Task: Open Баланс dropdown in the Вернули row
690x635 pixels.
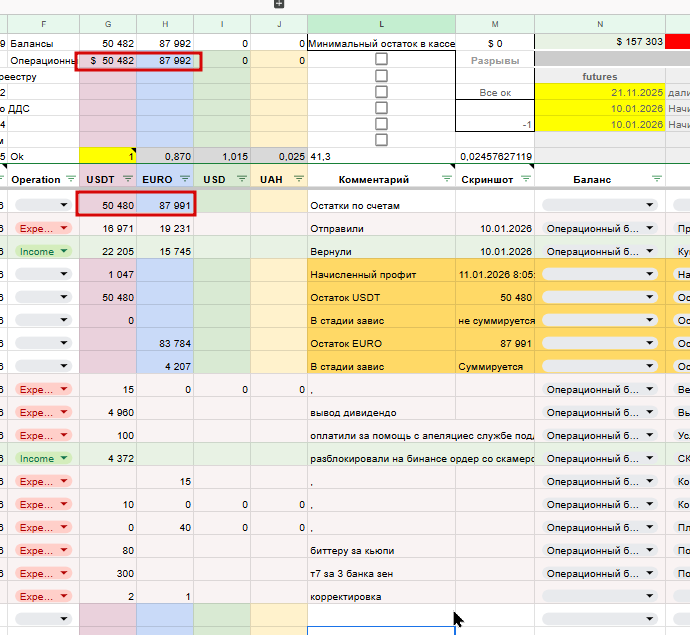Action: click(600, 251)
